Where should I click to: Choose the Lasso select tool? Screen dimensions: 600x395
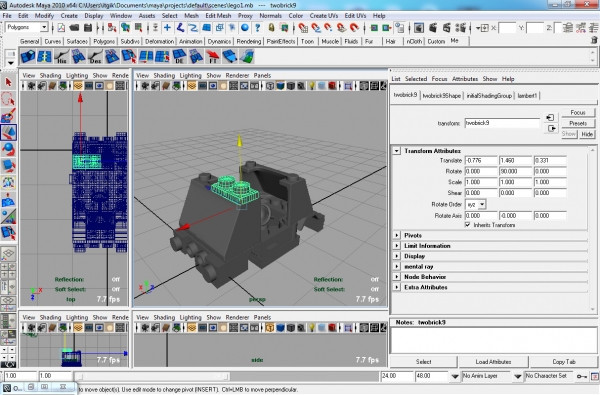click(x=8, y=99)
